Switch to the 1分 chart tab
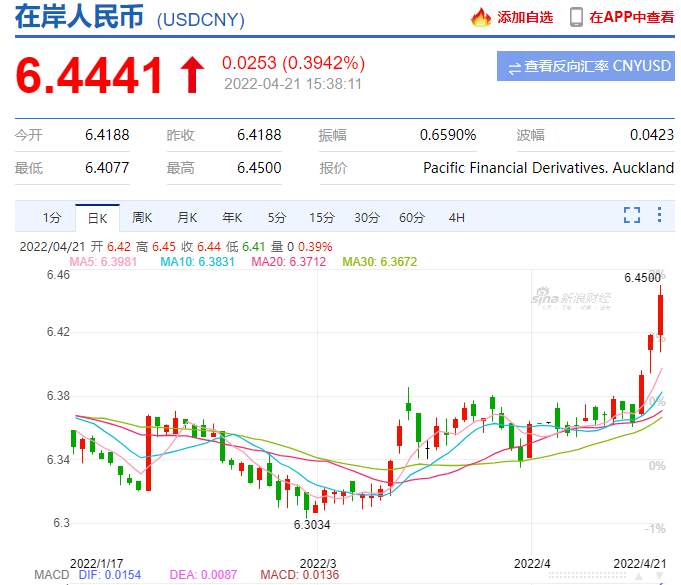The height and width of the screenshot is (585, 681). (52, 218)
